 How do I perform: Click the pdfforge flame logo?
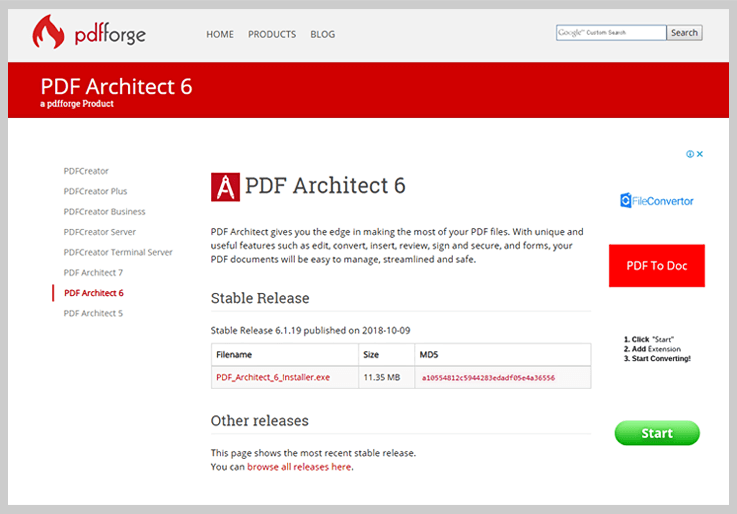(48, 32)
